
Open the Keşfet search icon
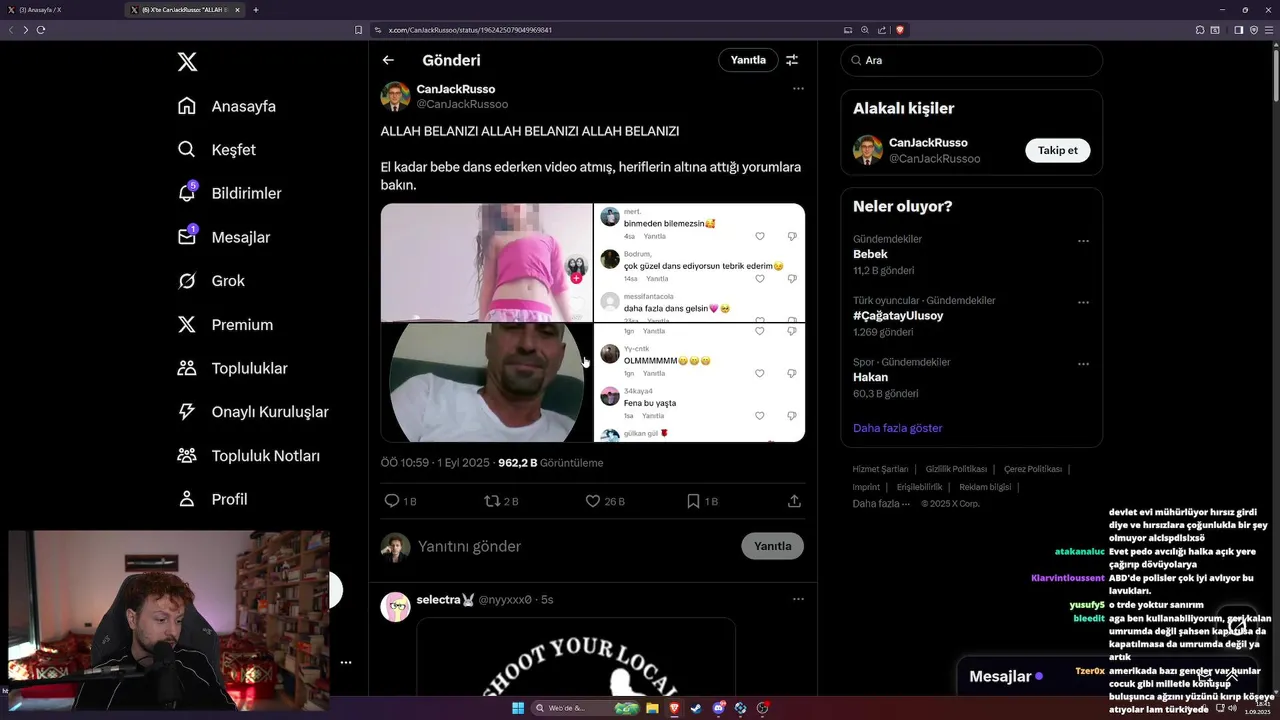click(186, 149)
